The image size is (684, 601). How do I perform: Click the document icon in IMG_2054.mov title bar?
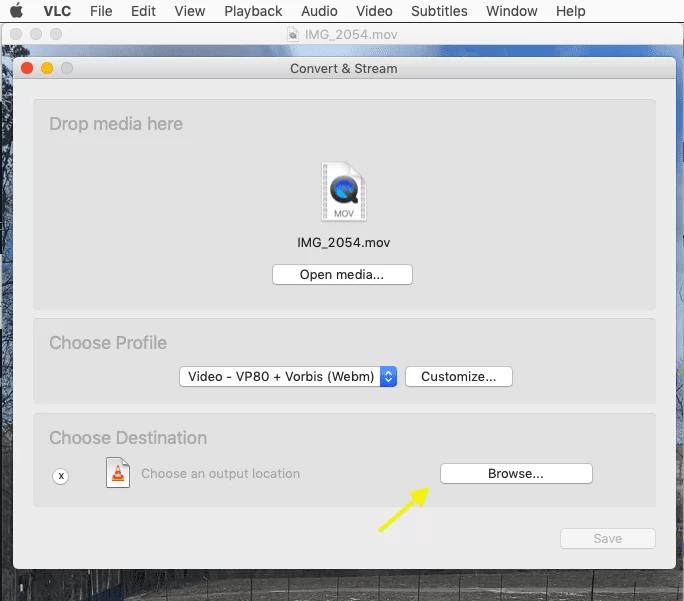tap(293, 34)
